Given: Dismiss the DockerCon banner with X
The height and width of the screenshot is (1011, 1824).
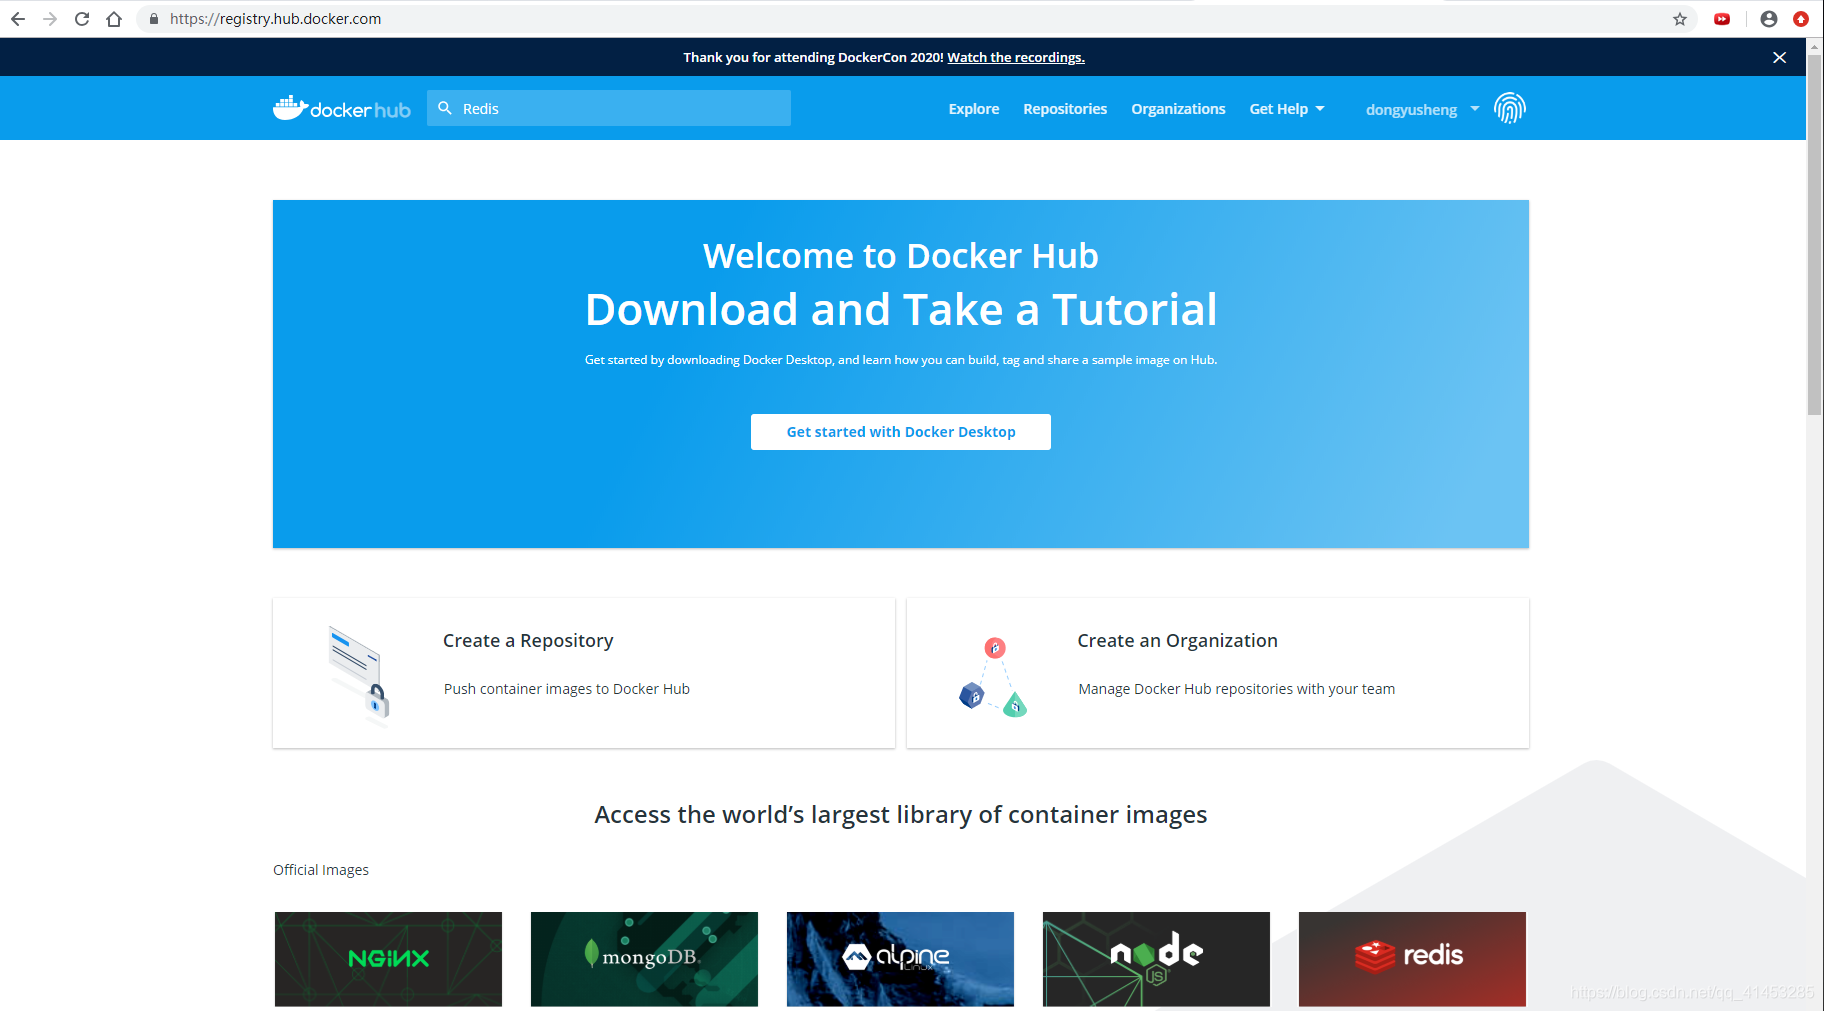Looking at the screenshot, I should 1779,57.
